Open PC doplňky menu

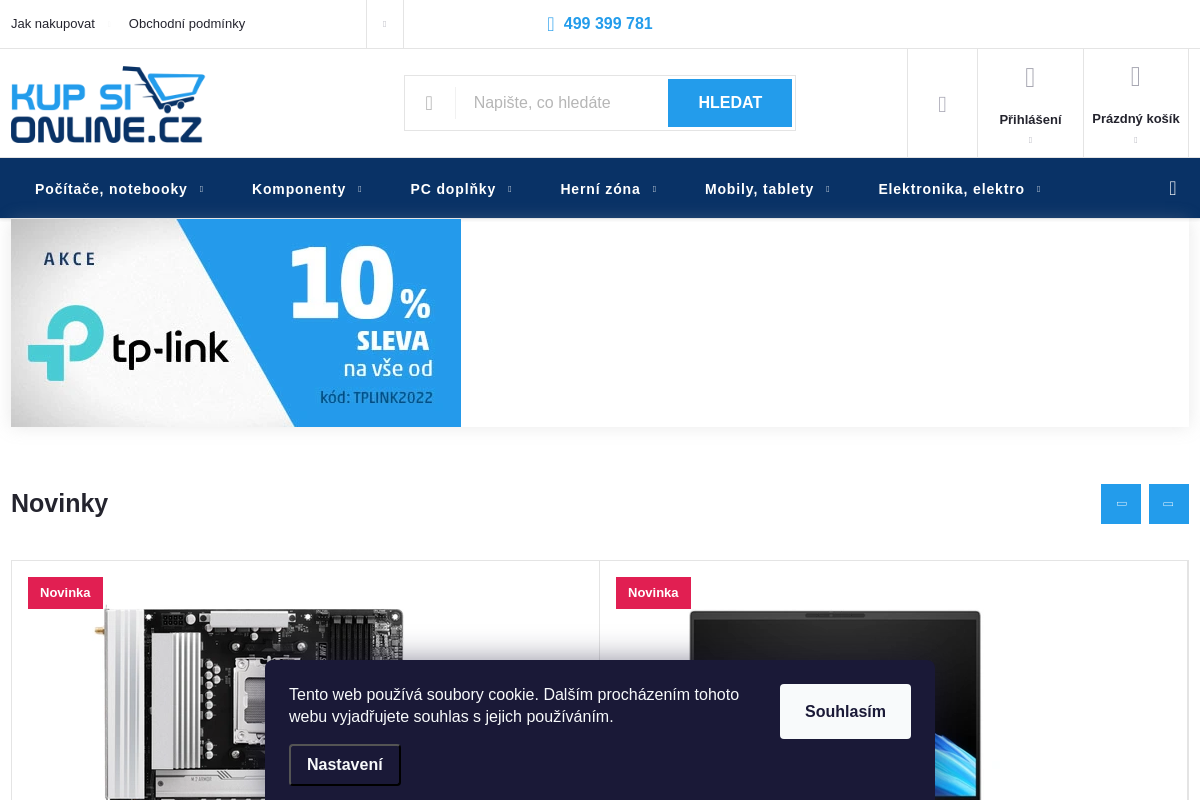pyautogui.click(x=453, y=189)
